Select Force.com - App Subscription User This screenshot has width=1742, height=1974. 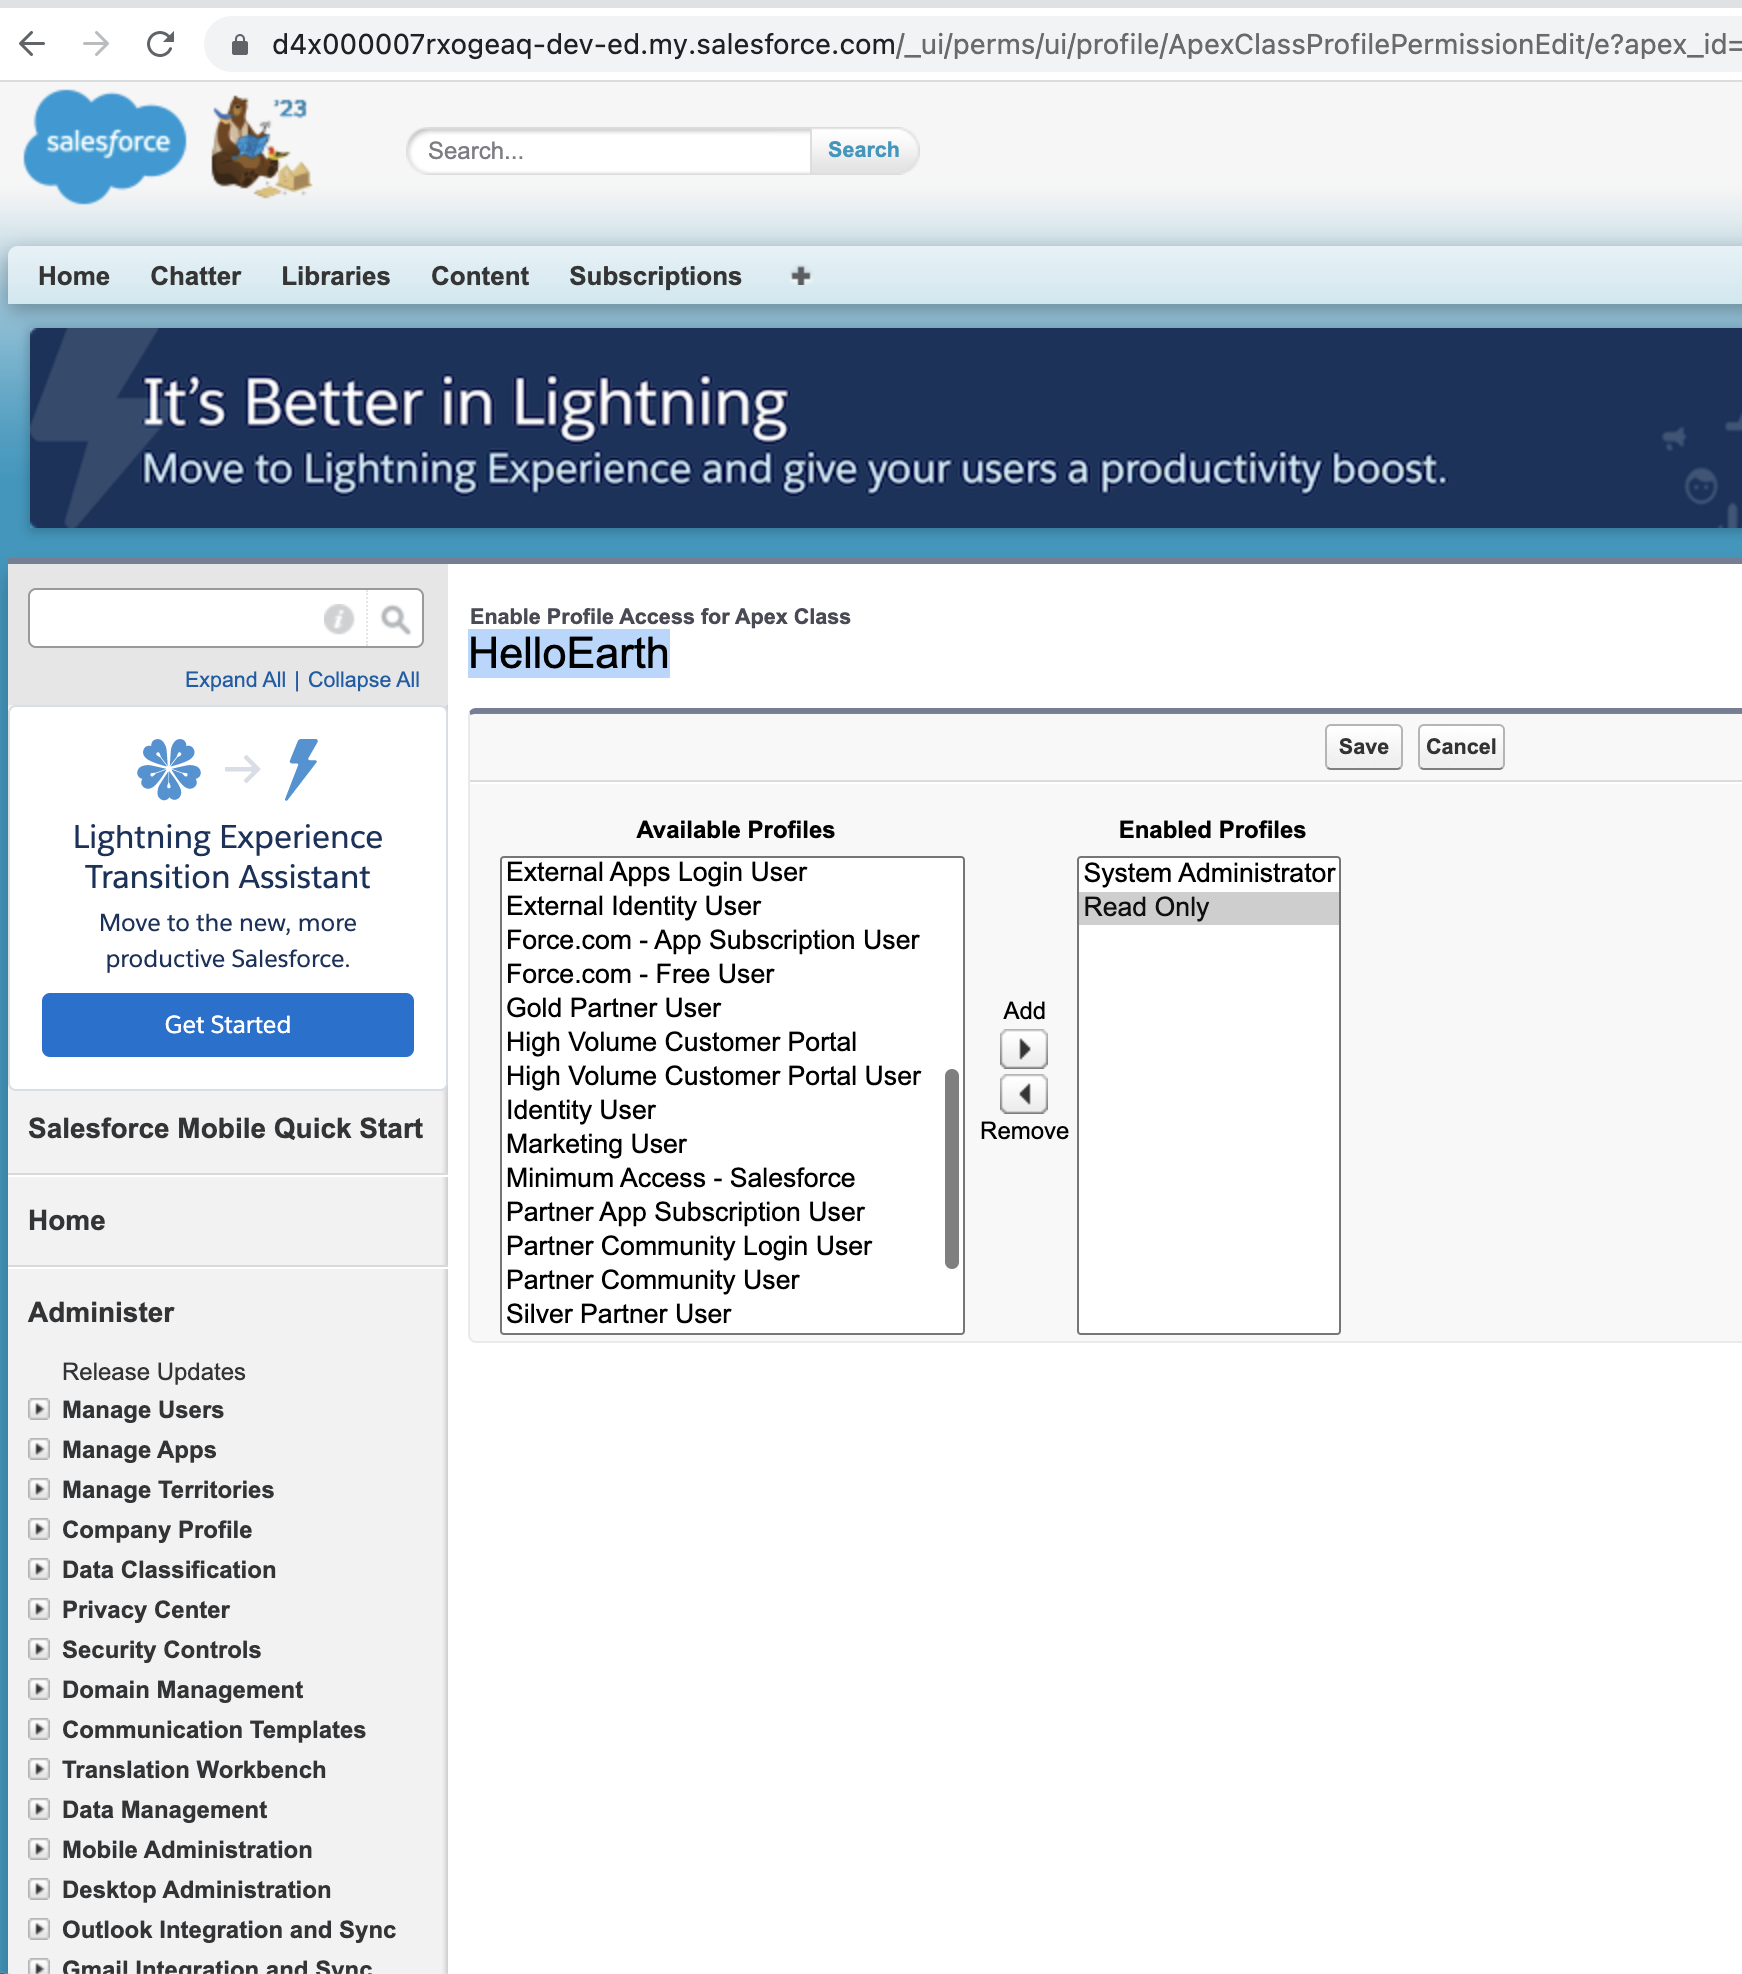(x=722, y=940)
